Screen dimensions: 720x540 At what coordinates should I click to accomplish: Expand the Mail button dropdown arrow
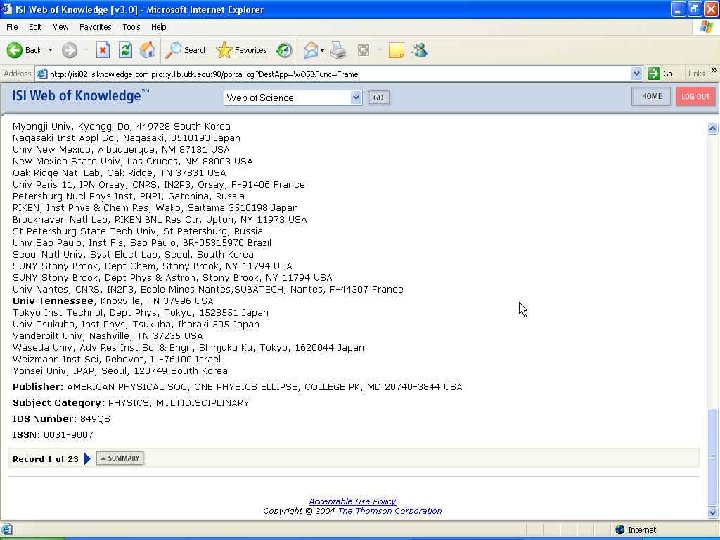point(322,50)
